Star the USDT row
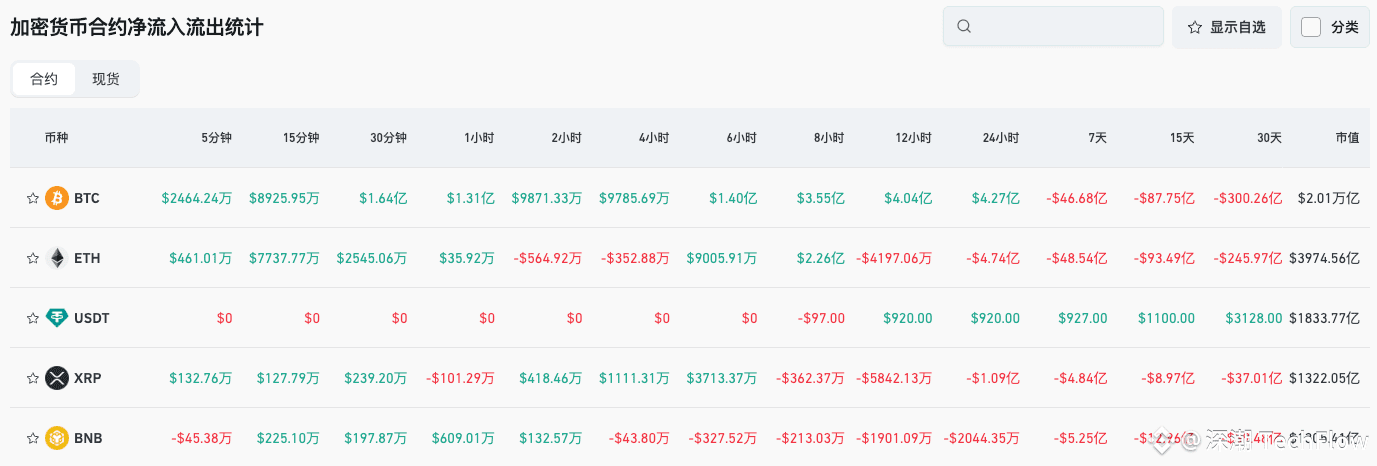Viewport: 1377px width, 466px height. pyautogui.click(x=33, y=319)
